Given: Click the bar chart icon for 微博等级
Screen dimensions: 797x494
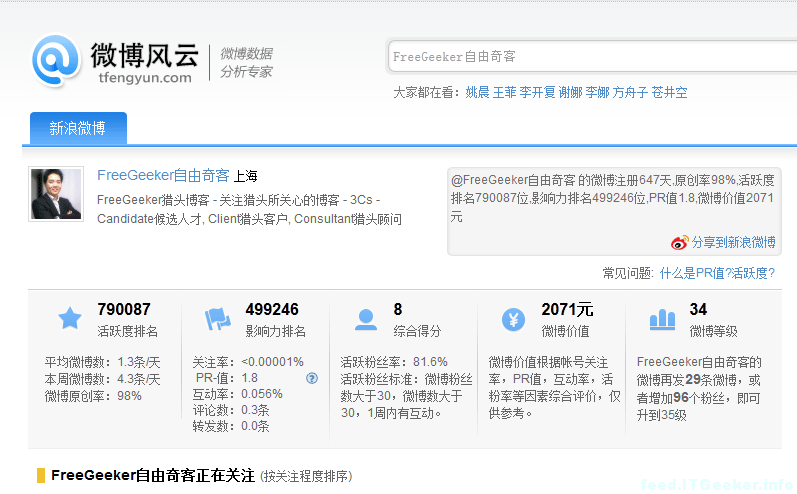Looking at the screenshot, I should (662, 320).
